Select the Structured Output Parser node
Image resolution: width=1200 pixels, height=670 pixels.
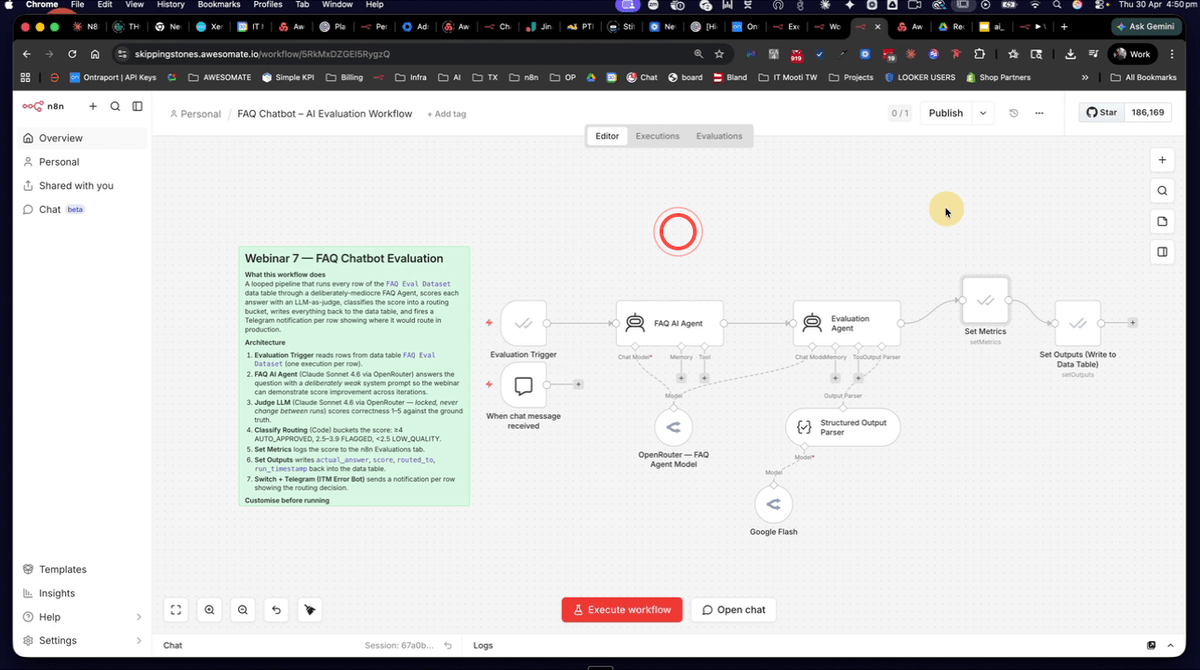pos(843,427)
